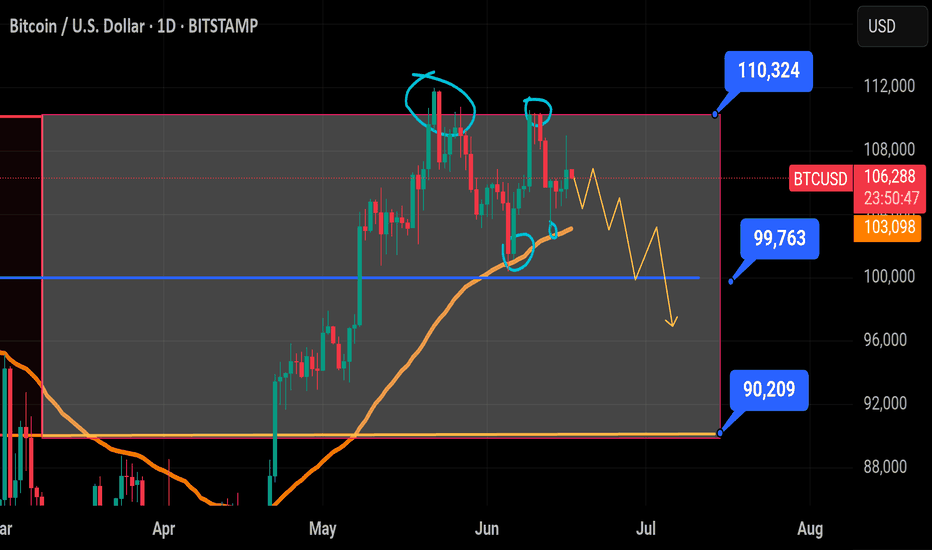Click the May label on time axis
This screenshot has height=550, width=932.
[x=323, y=529]
